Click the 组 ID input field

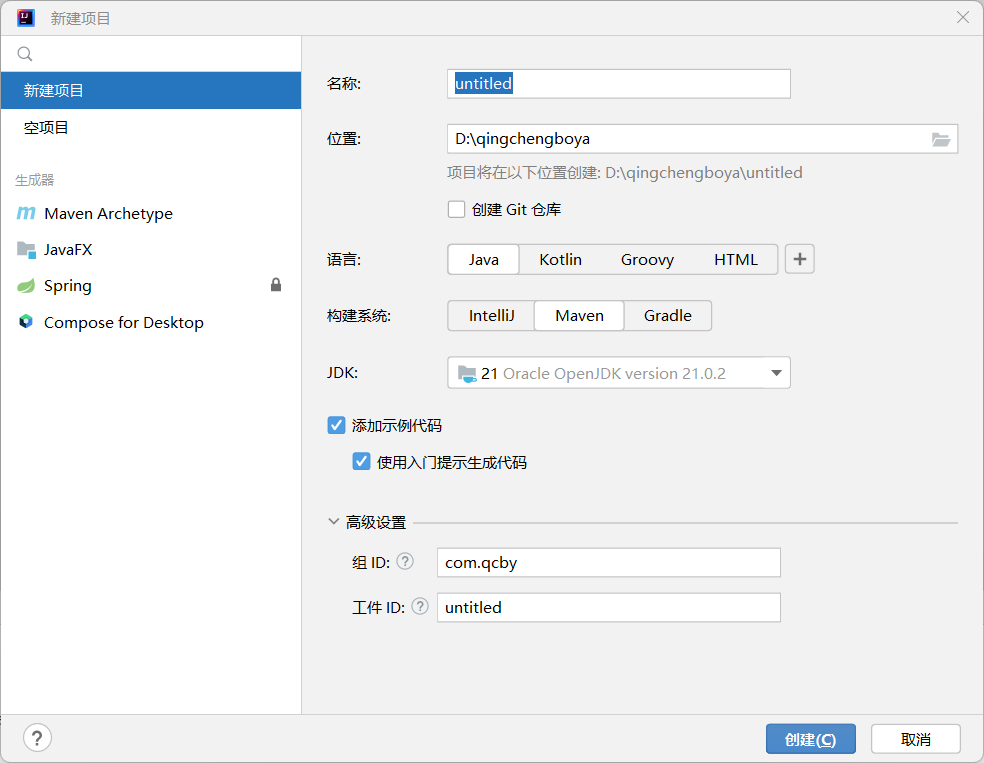tap(609, 562)
